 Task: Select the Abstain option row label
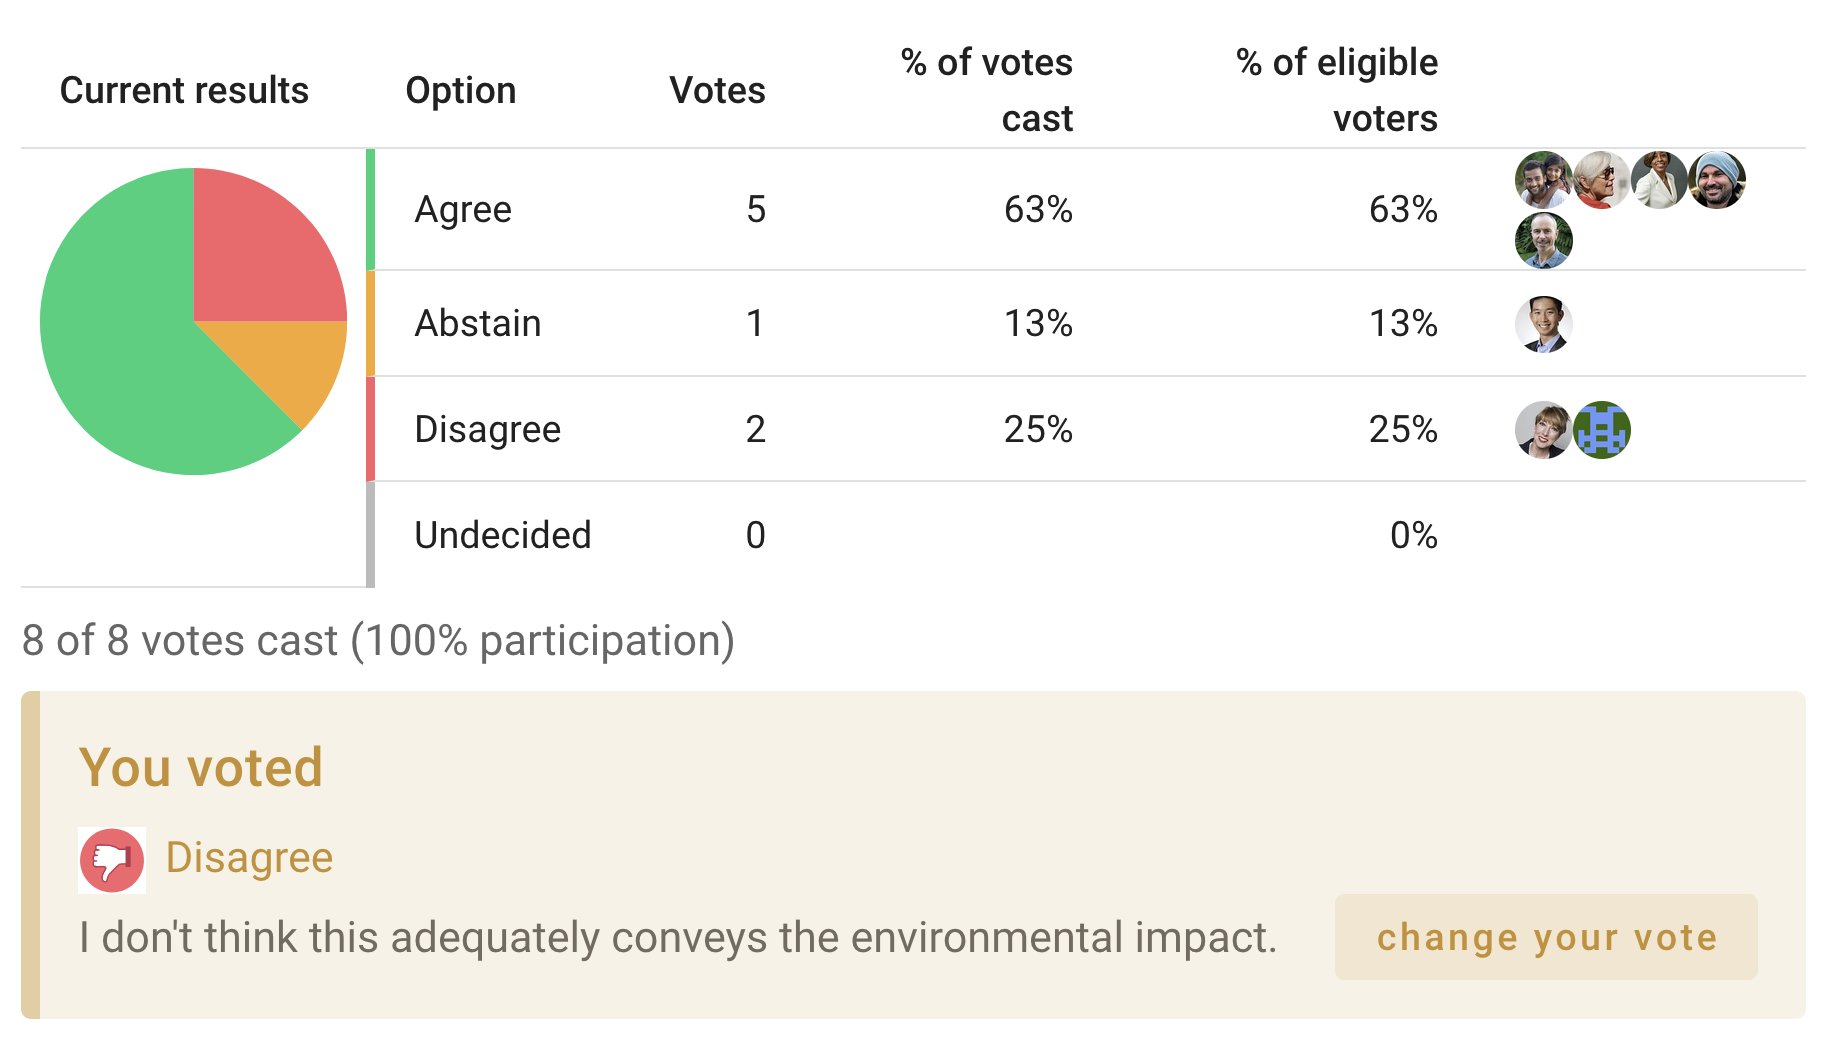[x=478, y=324]
